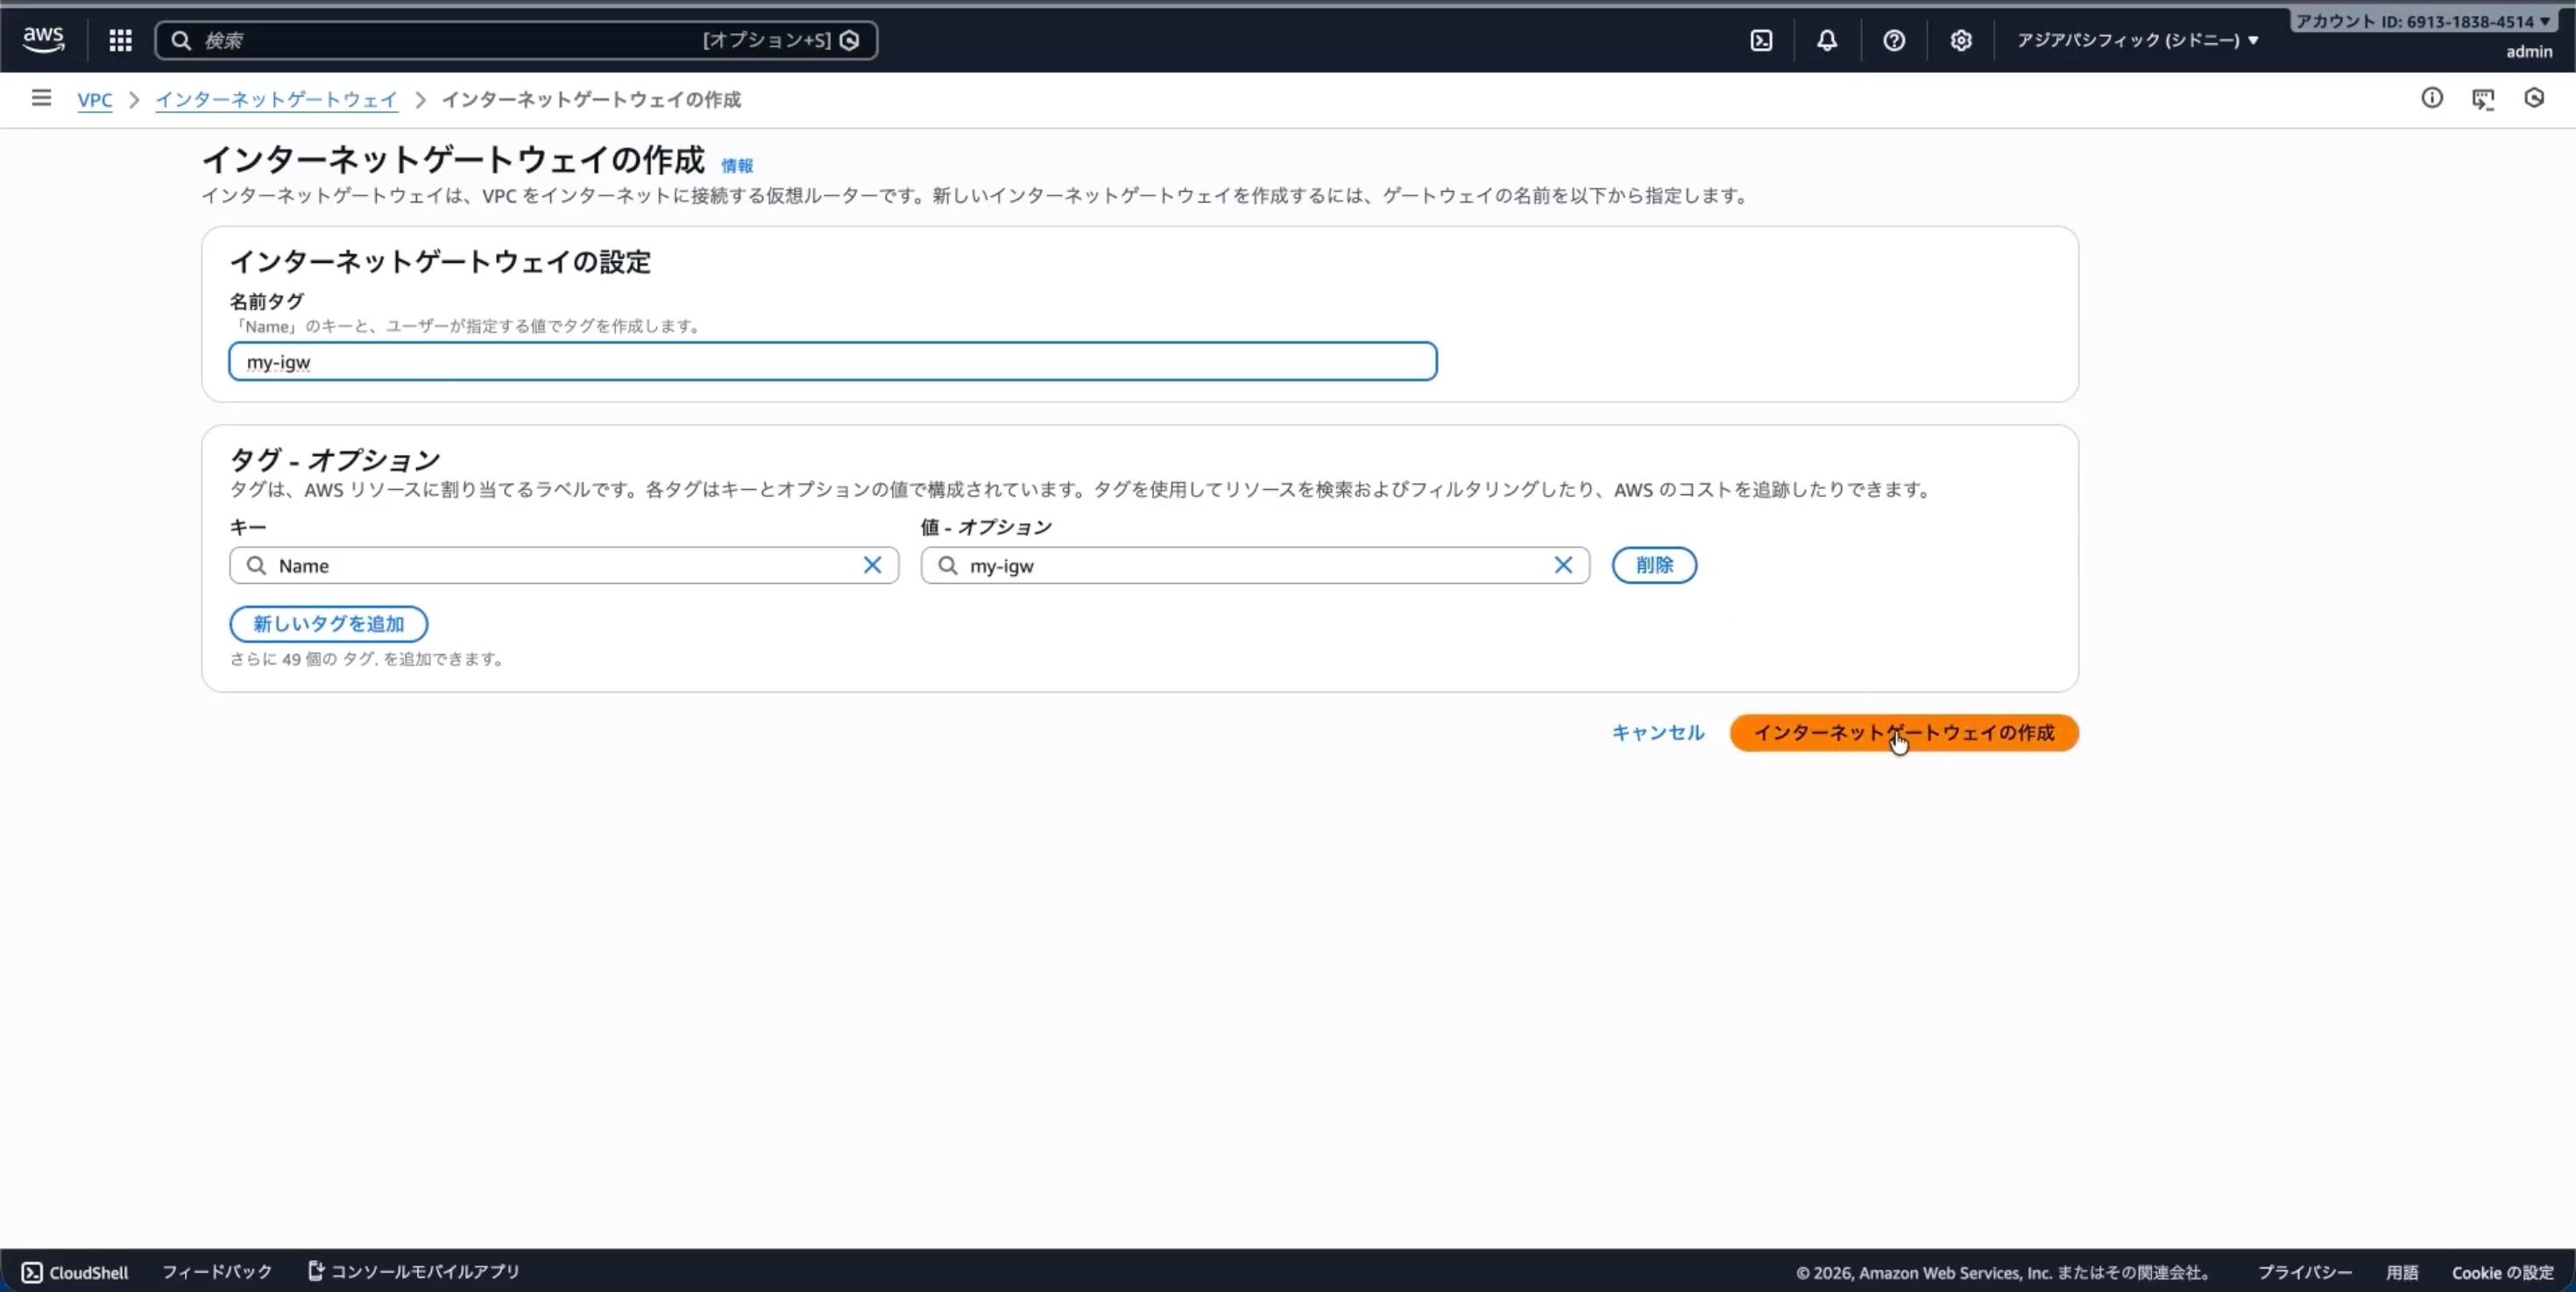
Task: Open the hamburger navigation menu
Action: 40,97
